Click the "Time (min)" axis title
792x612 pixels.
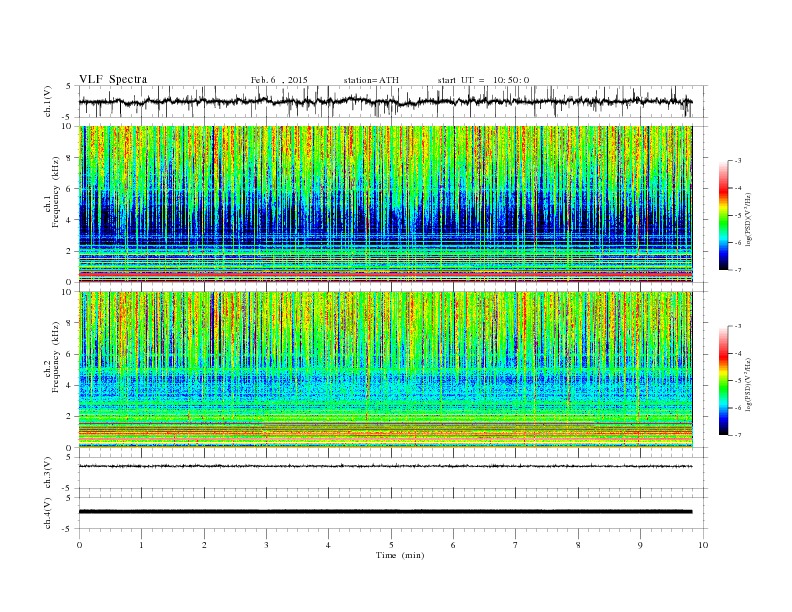click(x=400, y=555)
